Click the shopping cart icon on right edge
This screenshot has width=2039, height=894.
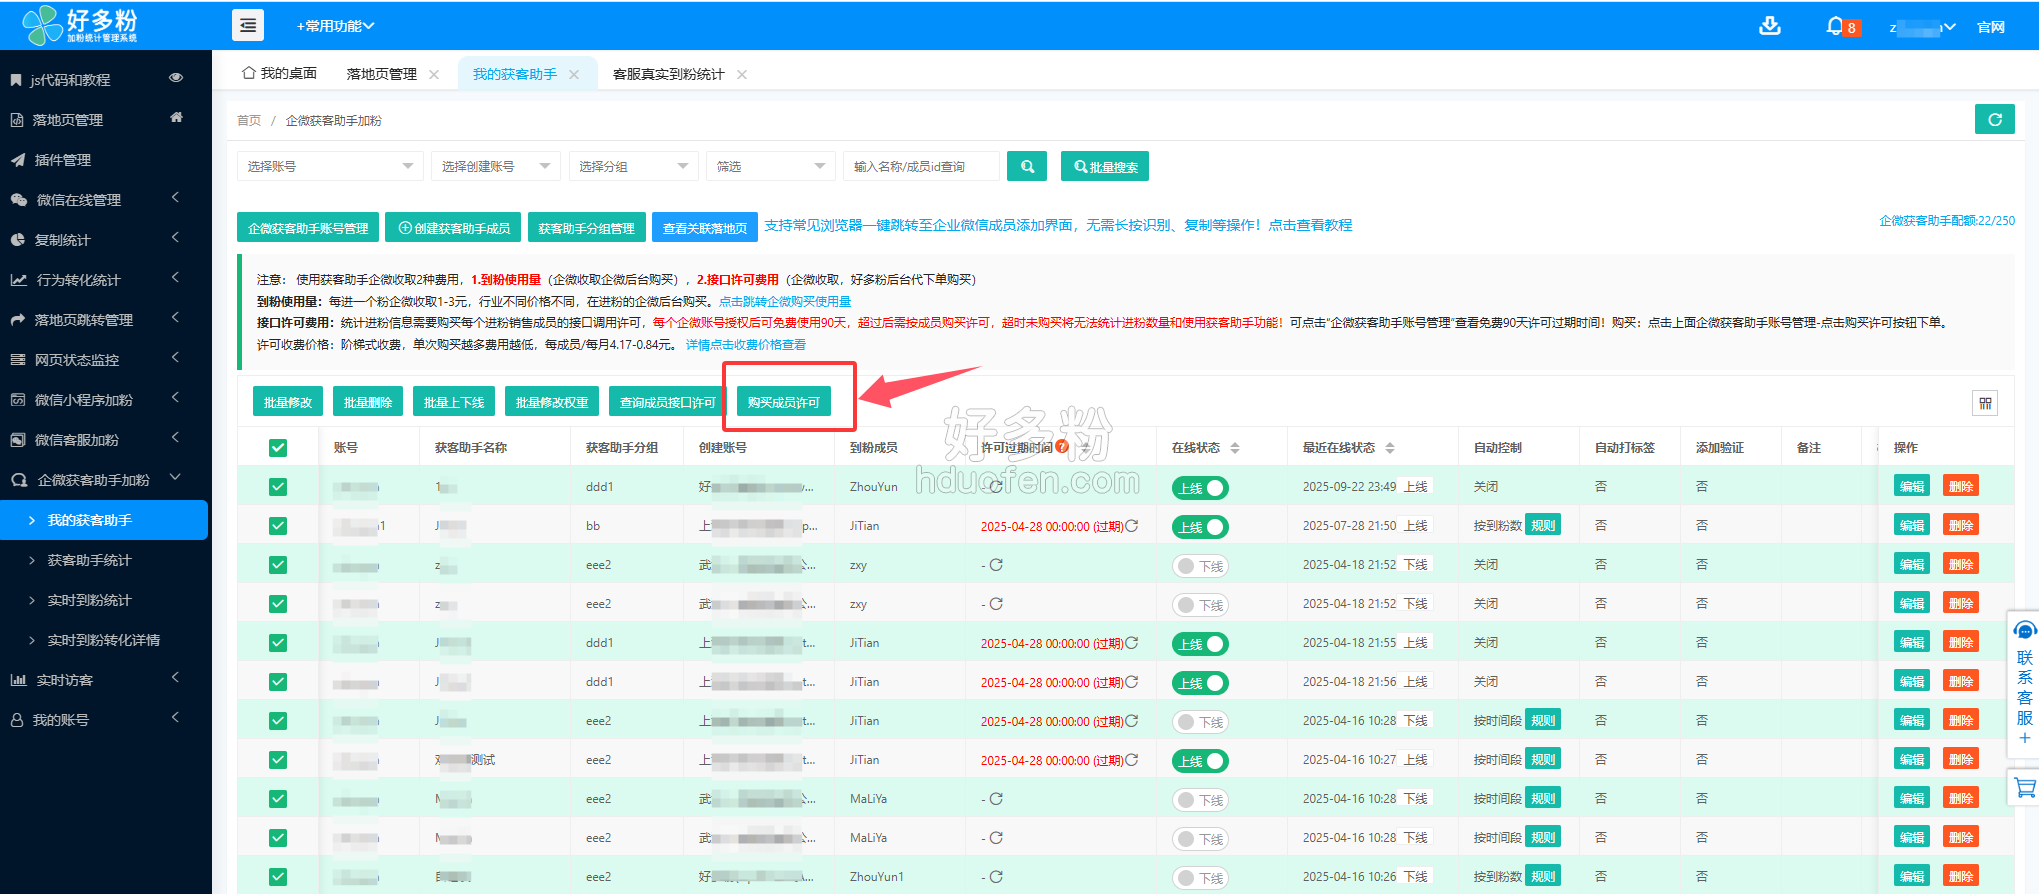(2025, 788)
